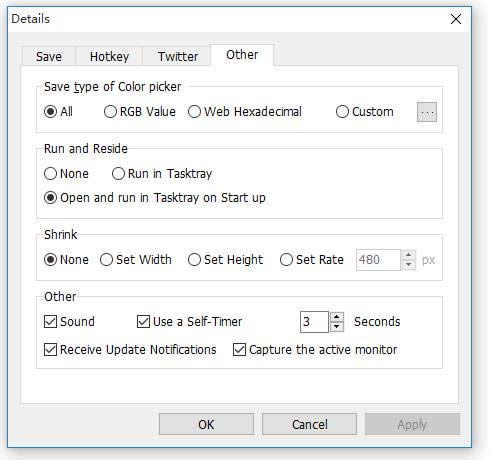Screen dimensions: 490x460
Task: Open custom color format ellipsis button
Action: pyautogui.click(x=427, y=112)
